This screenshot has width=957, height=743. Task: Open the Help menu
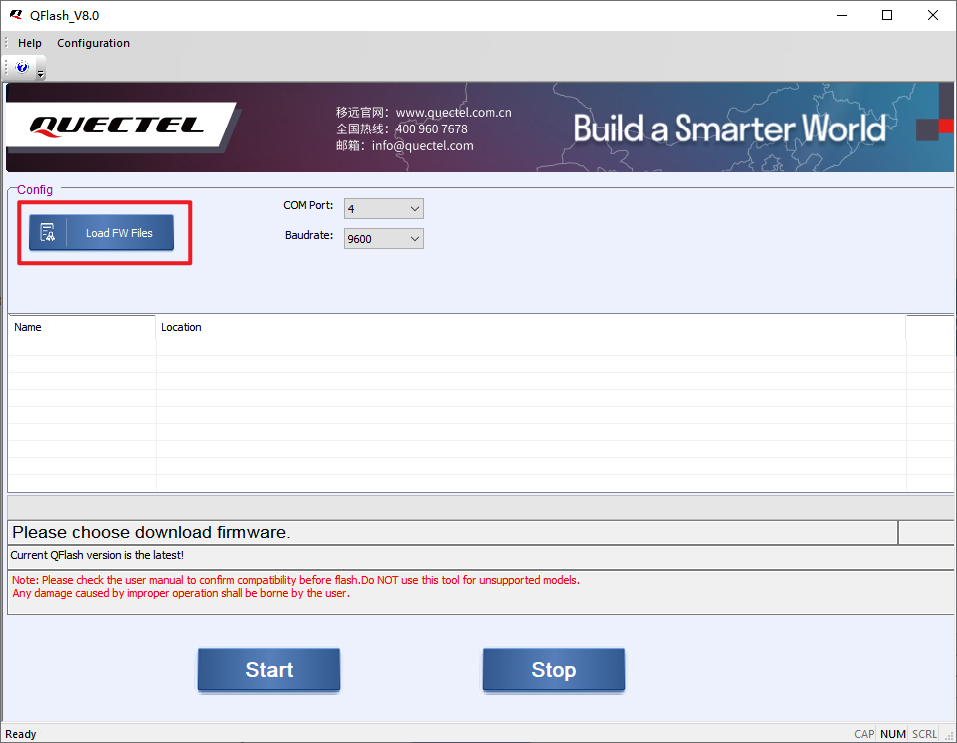29,43
